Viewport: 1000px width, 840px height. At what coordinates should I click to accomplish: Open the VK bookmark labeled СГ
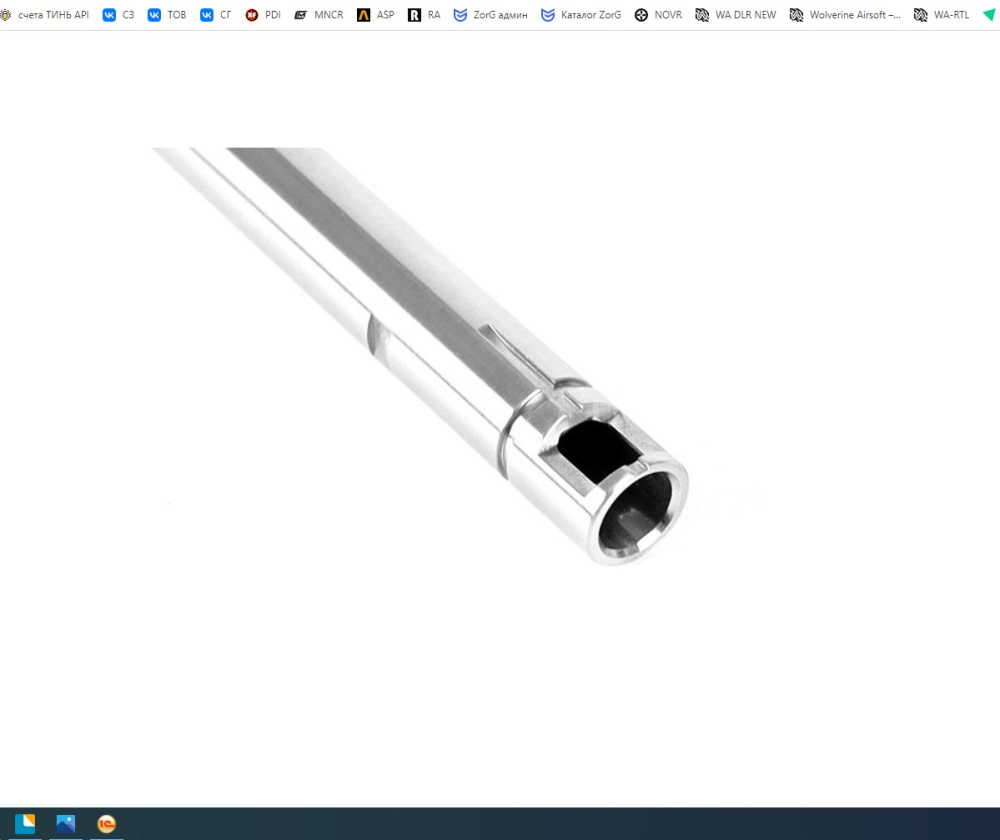216,15
